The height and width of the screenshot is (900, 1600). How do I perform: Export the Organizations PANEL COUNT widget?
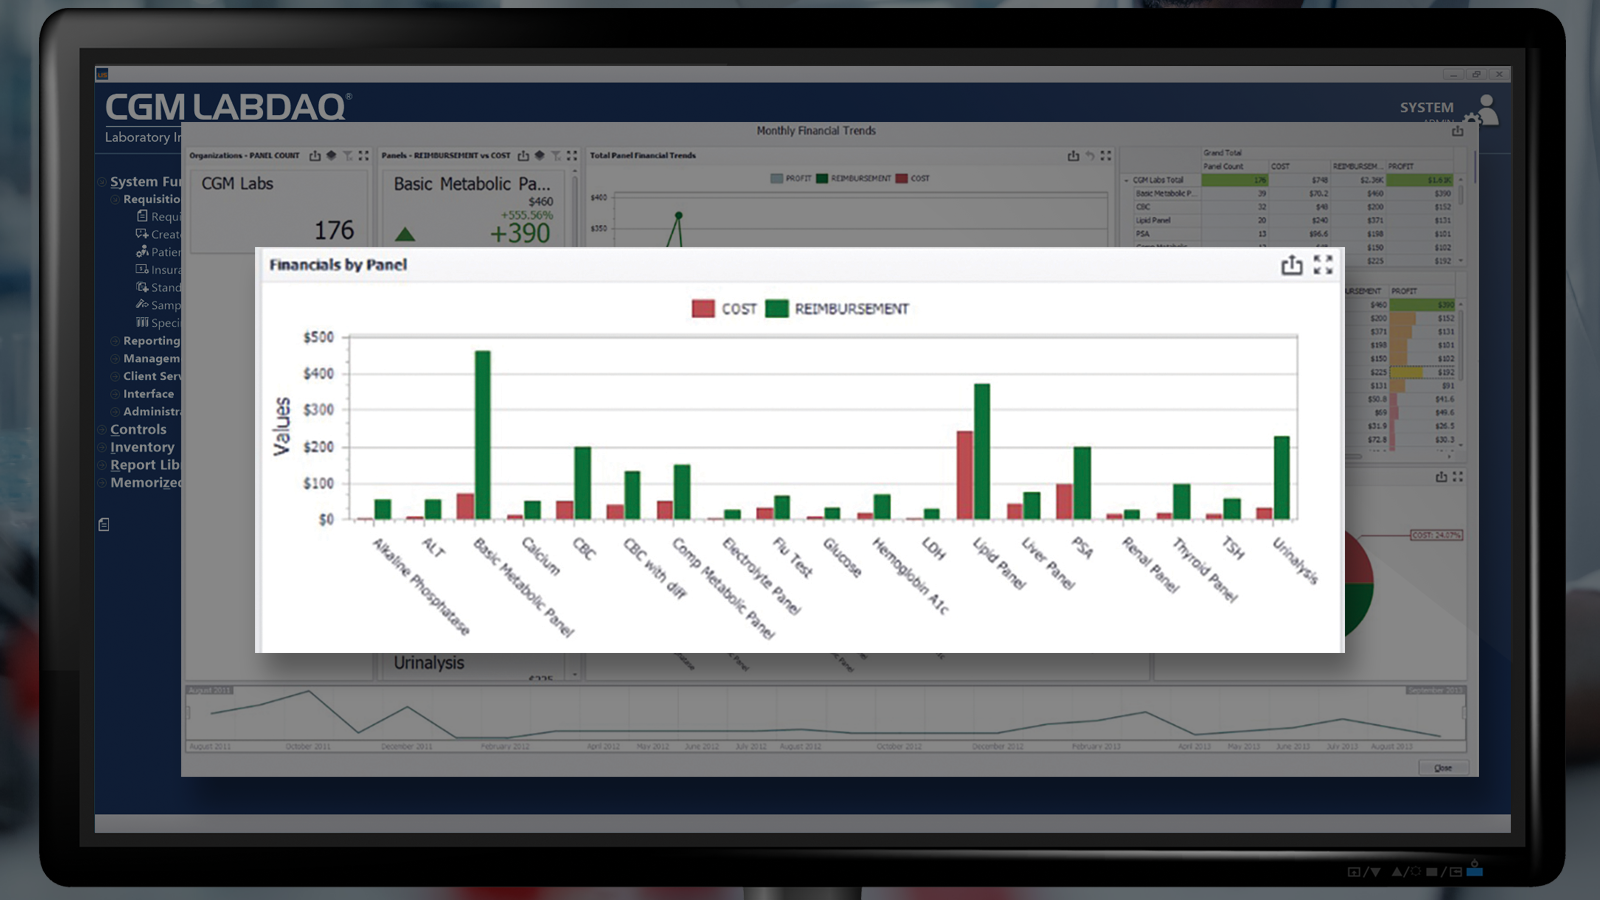(x=315, y=155)
